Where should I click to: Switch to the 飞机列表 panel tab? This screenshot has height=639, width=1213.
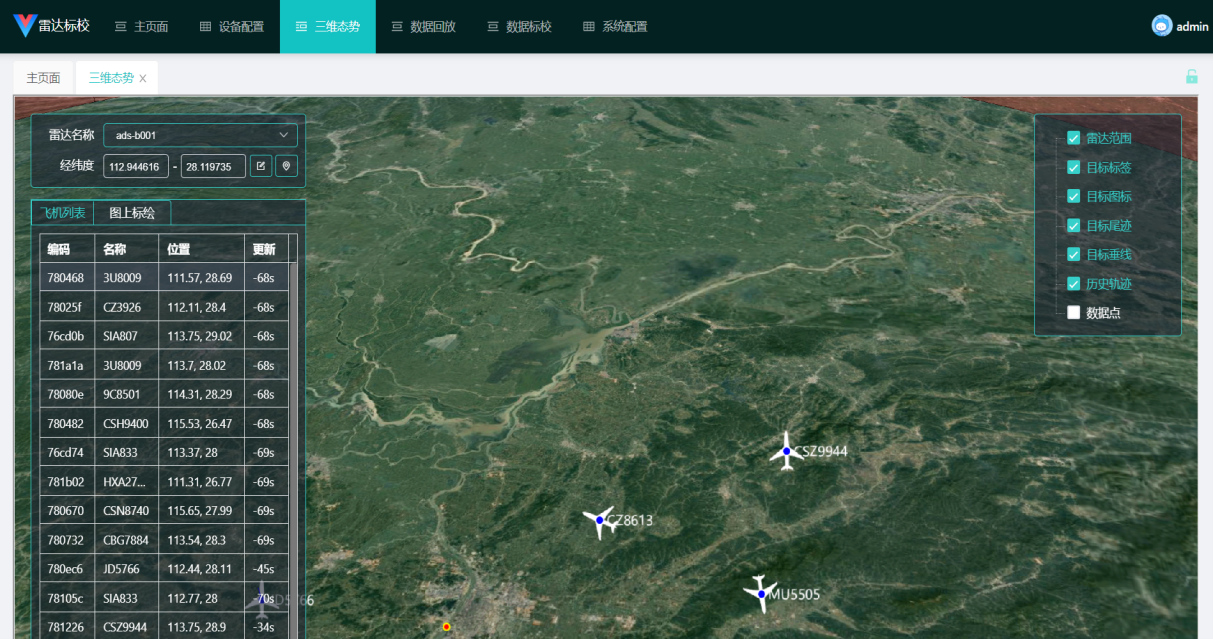(62, 212)
